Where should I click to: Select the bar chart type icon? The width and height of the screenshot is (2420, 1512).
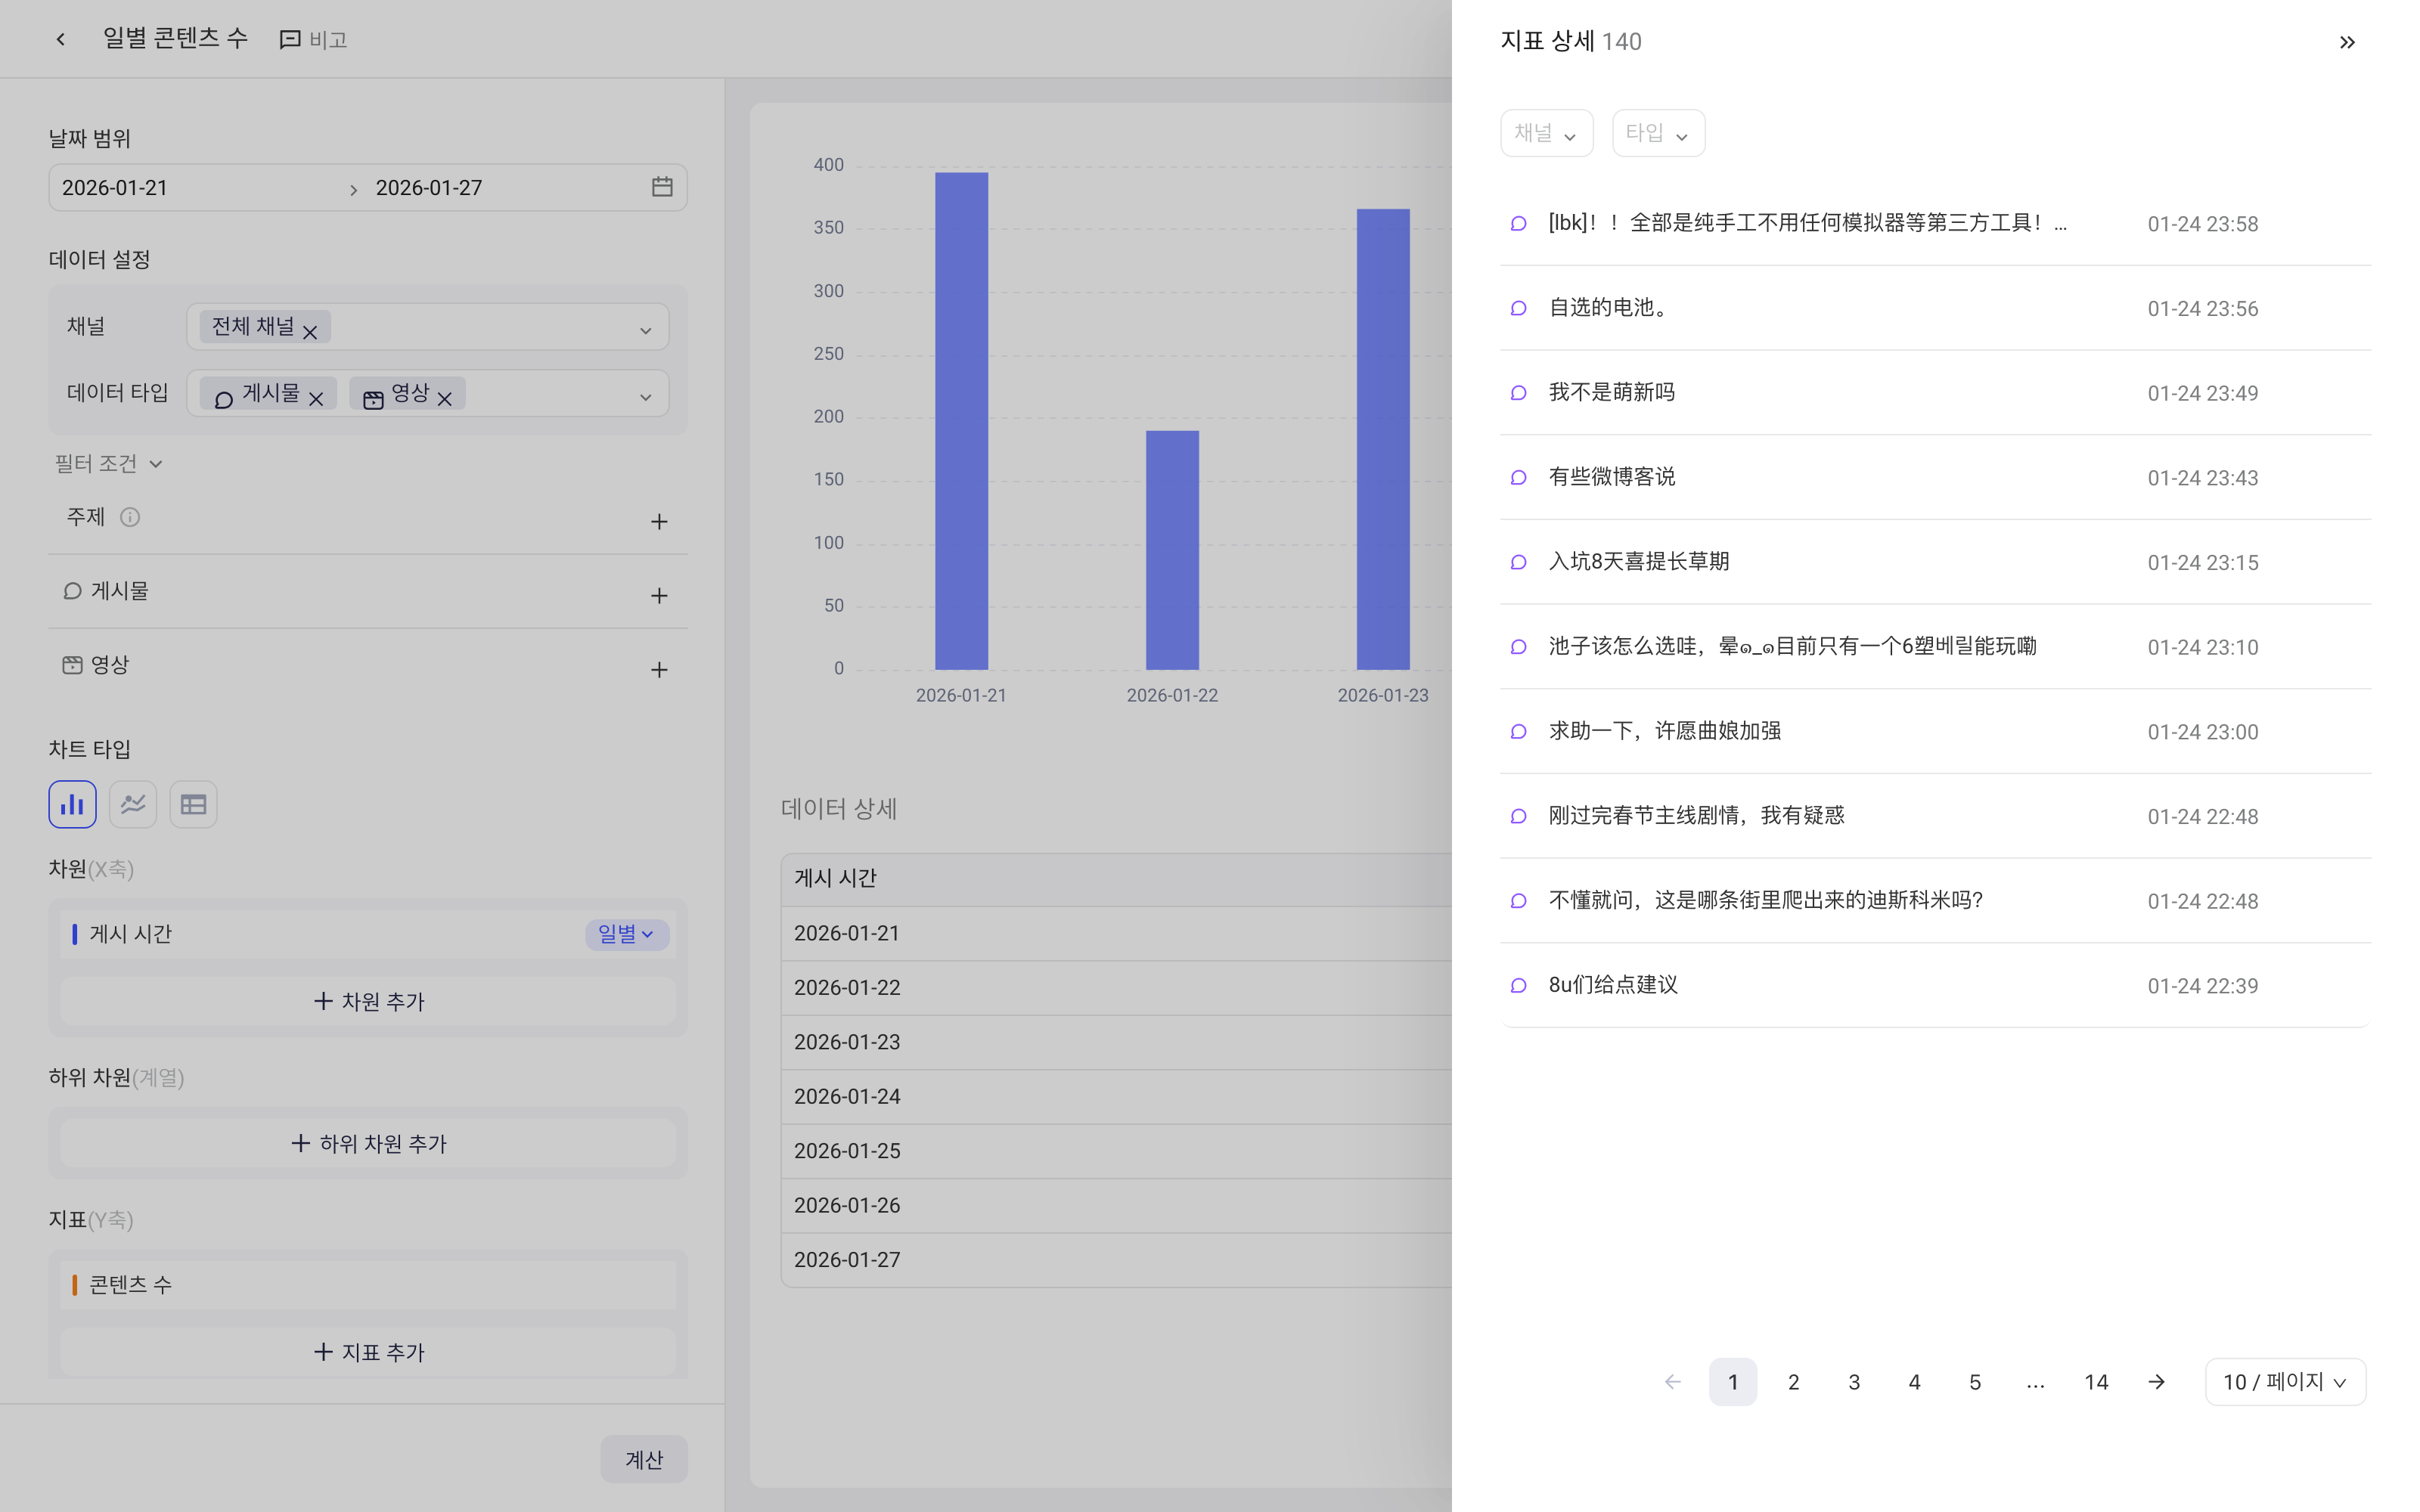[x=72, y=804]
